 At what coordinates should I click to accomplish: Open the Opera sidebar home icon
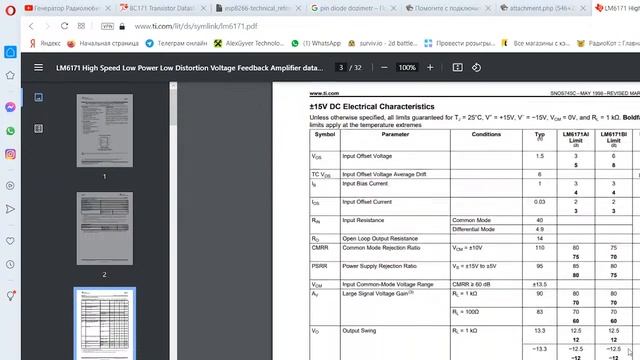10,52
